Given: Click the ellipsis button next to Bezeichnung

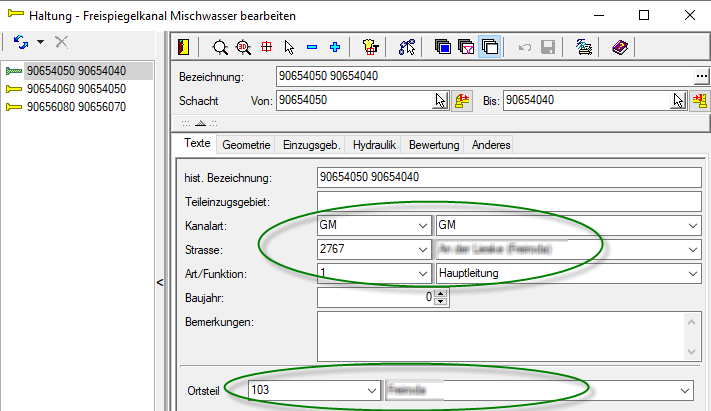Looking at the screenshot, I should pyautogui.click(x=701, y=76).
